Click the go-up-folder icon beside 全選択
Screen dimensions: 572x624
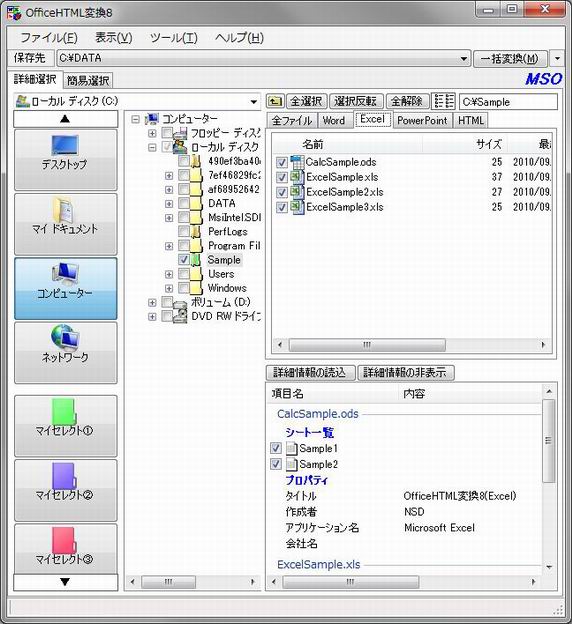click(x=275, y=101)
